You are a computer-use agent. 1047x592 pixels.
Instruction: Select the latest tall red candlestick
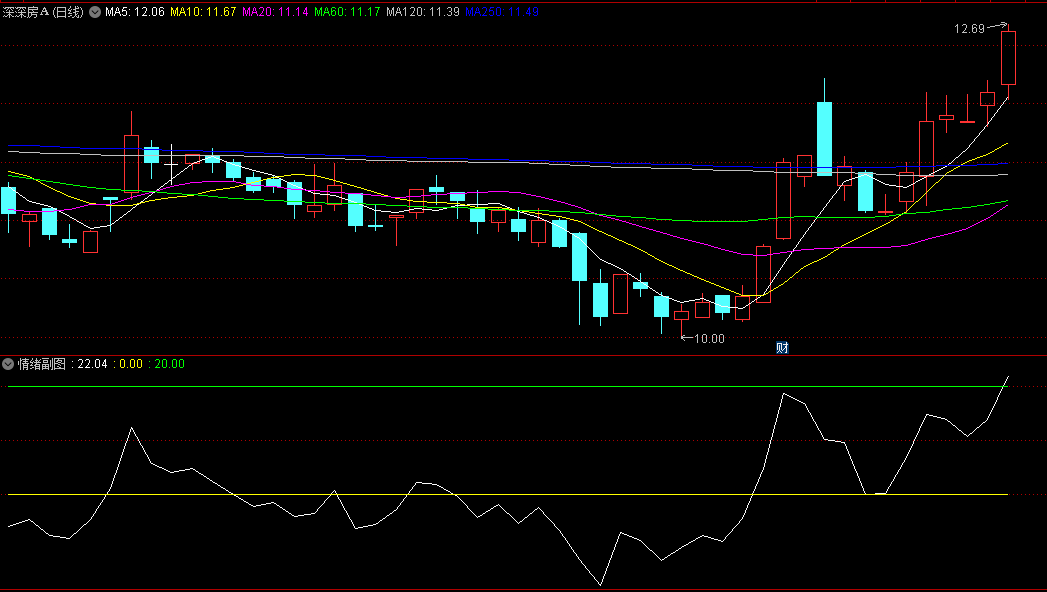tap(1008, 58)
